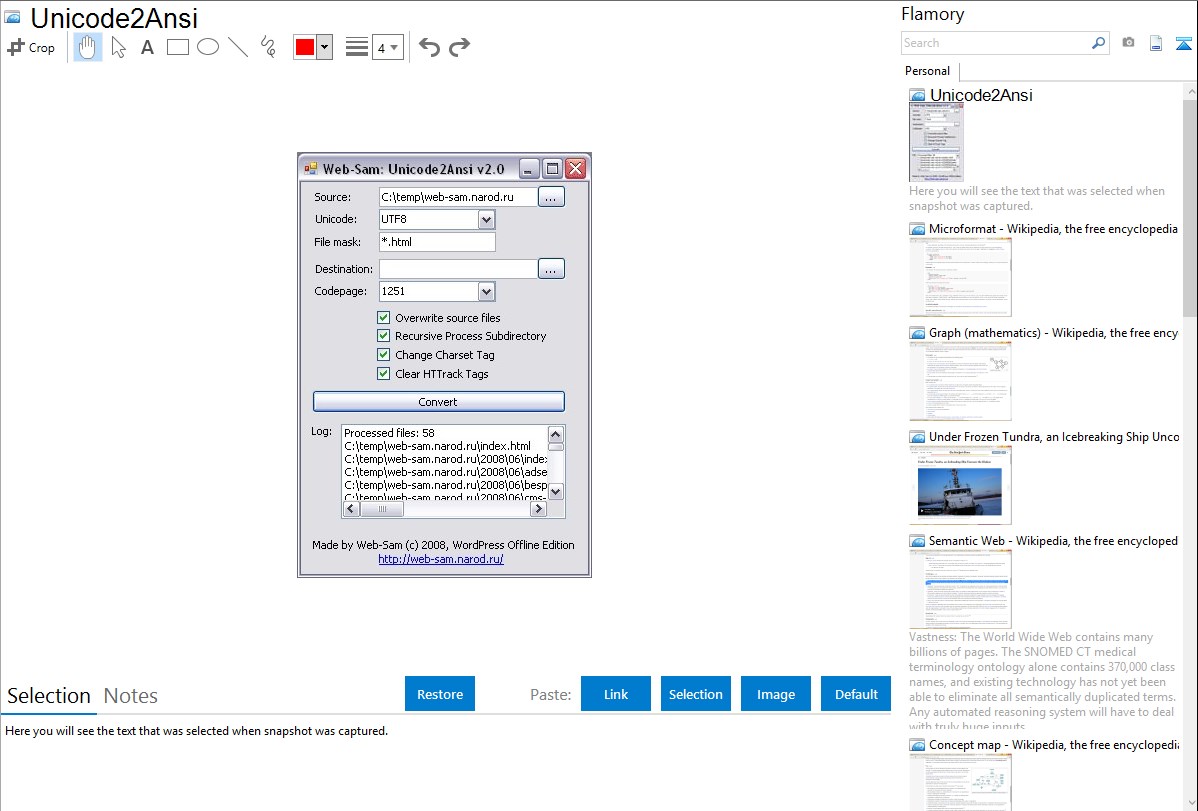Toggle the Overwrite source files checkbox
The width and height of the screenshot is (1198, 811).
point(383,318)
